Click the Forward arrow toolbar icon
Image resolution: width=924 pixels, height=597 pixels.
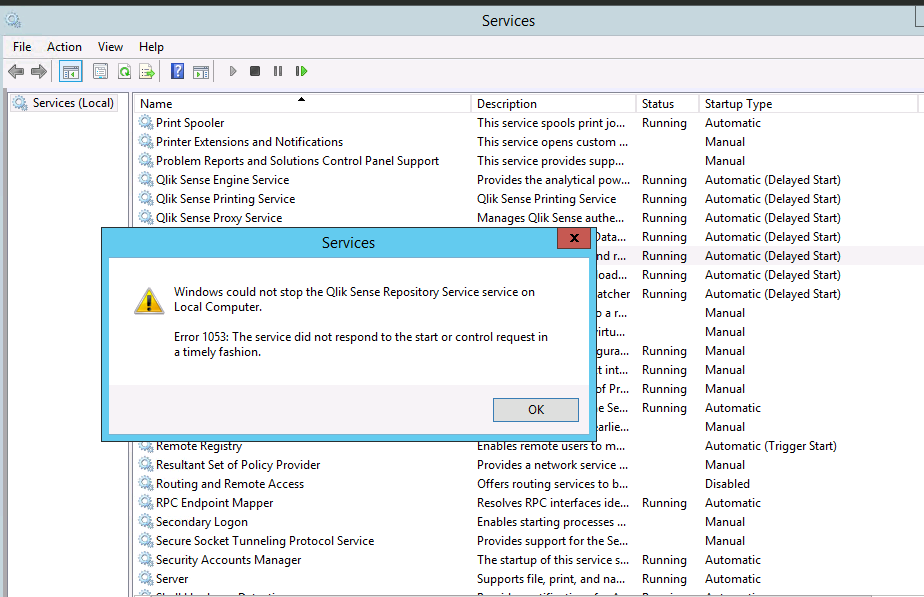click(x=39, y=71)
